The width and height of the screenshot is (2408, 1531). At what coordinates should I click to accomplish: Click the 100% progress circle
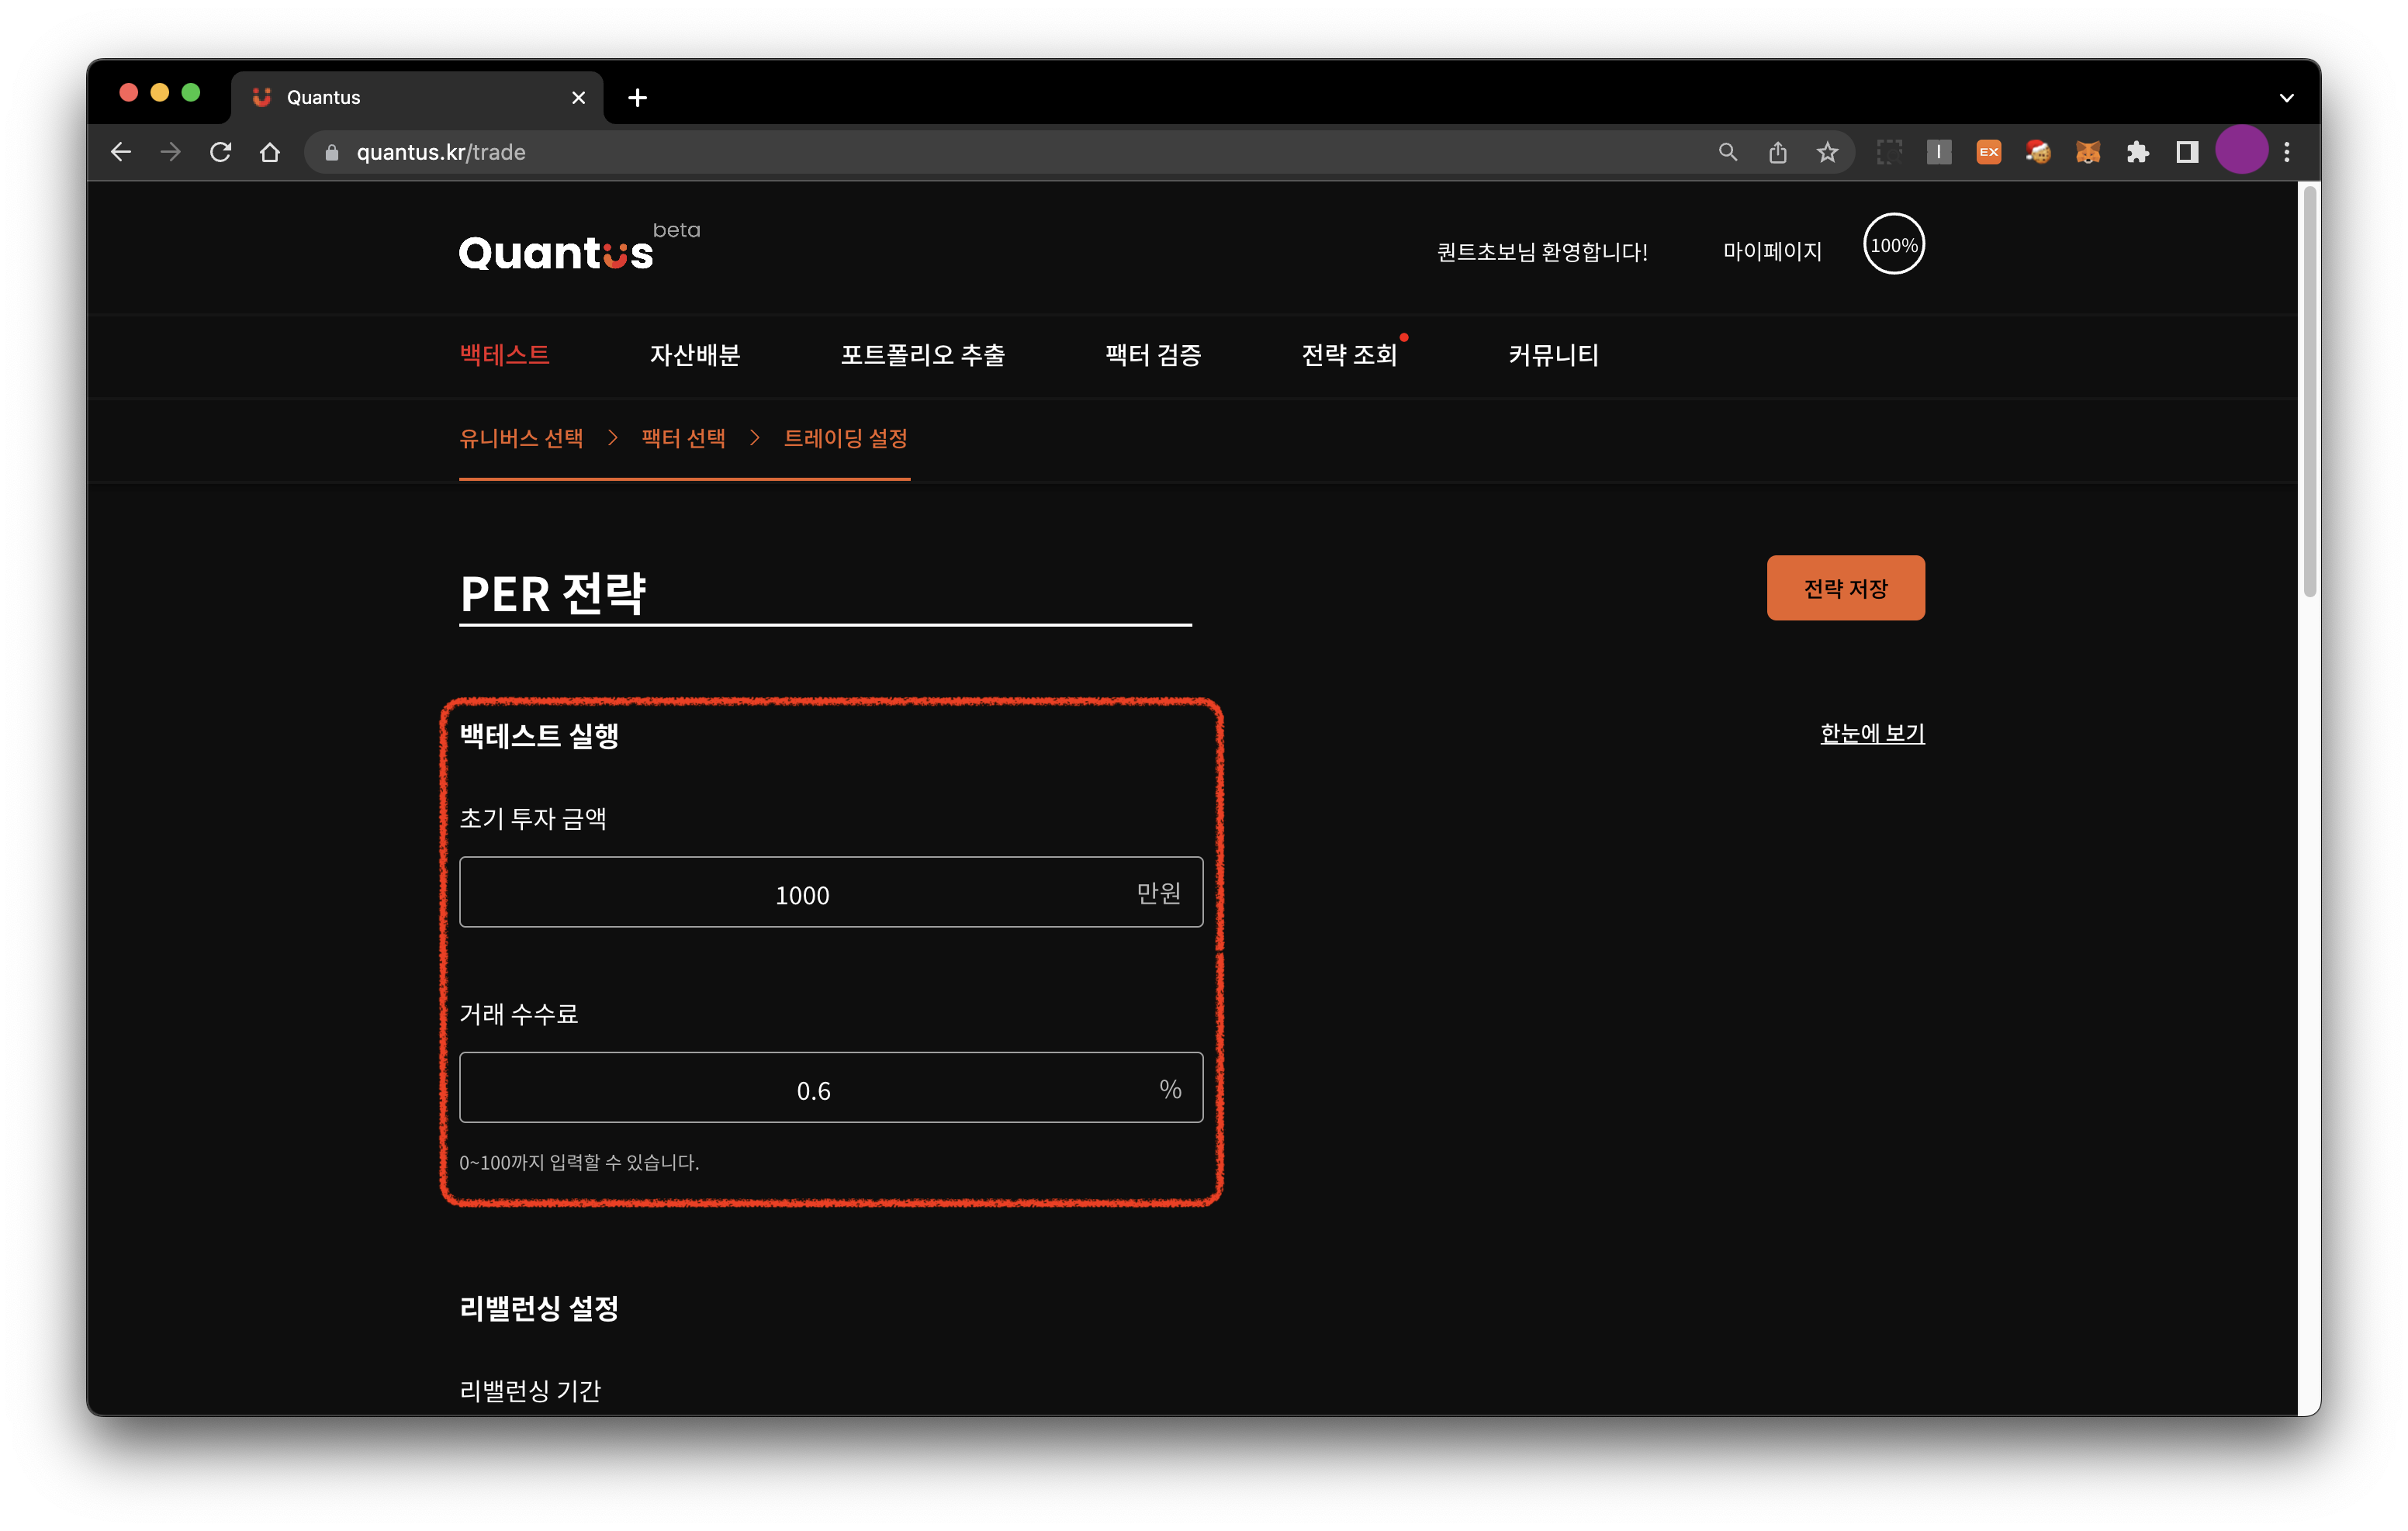click(1893, 245)
